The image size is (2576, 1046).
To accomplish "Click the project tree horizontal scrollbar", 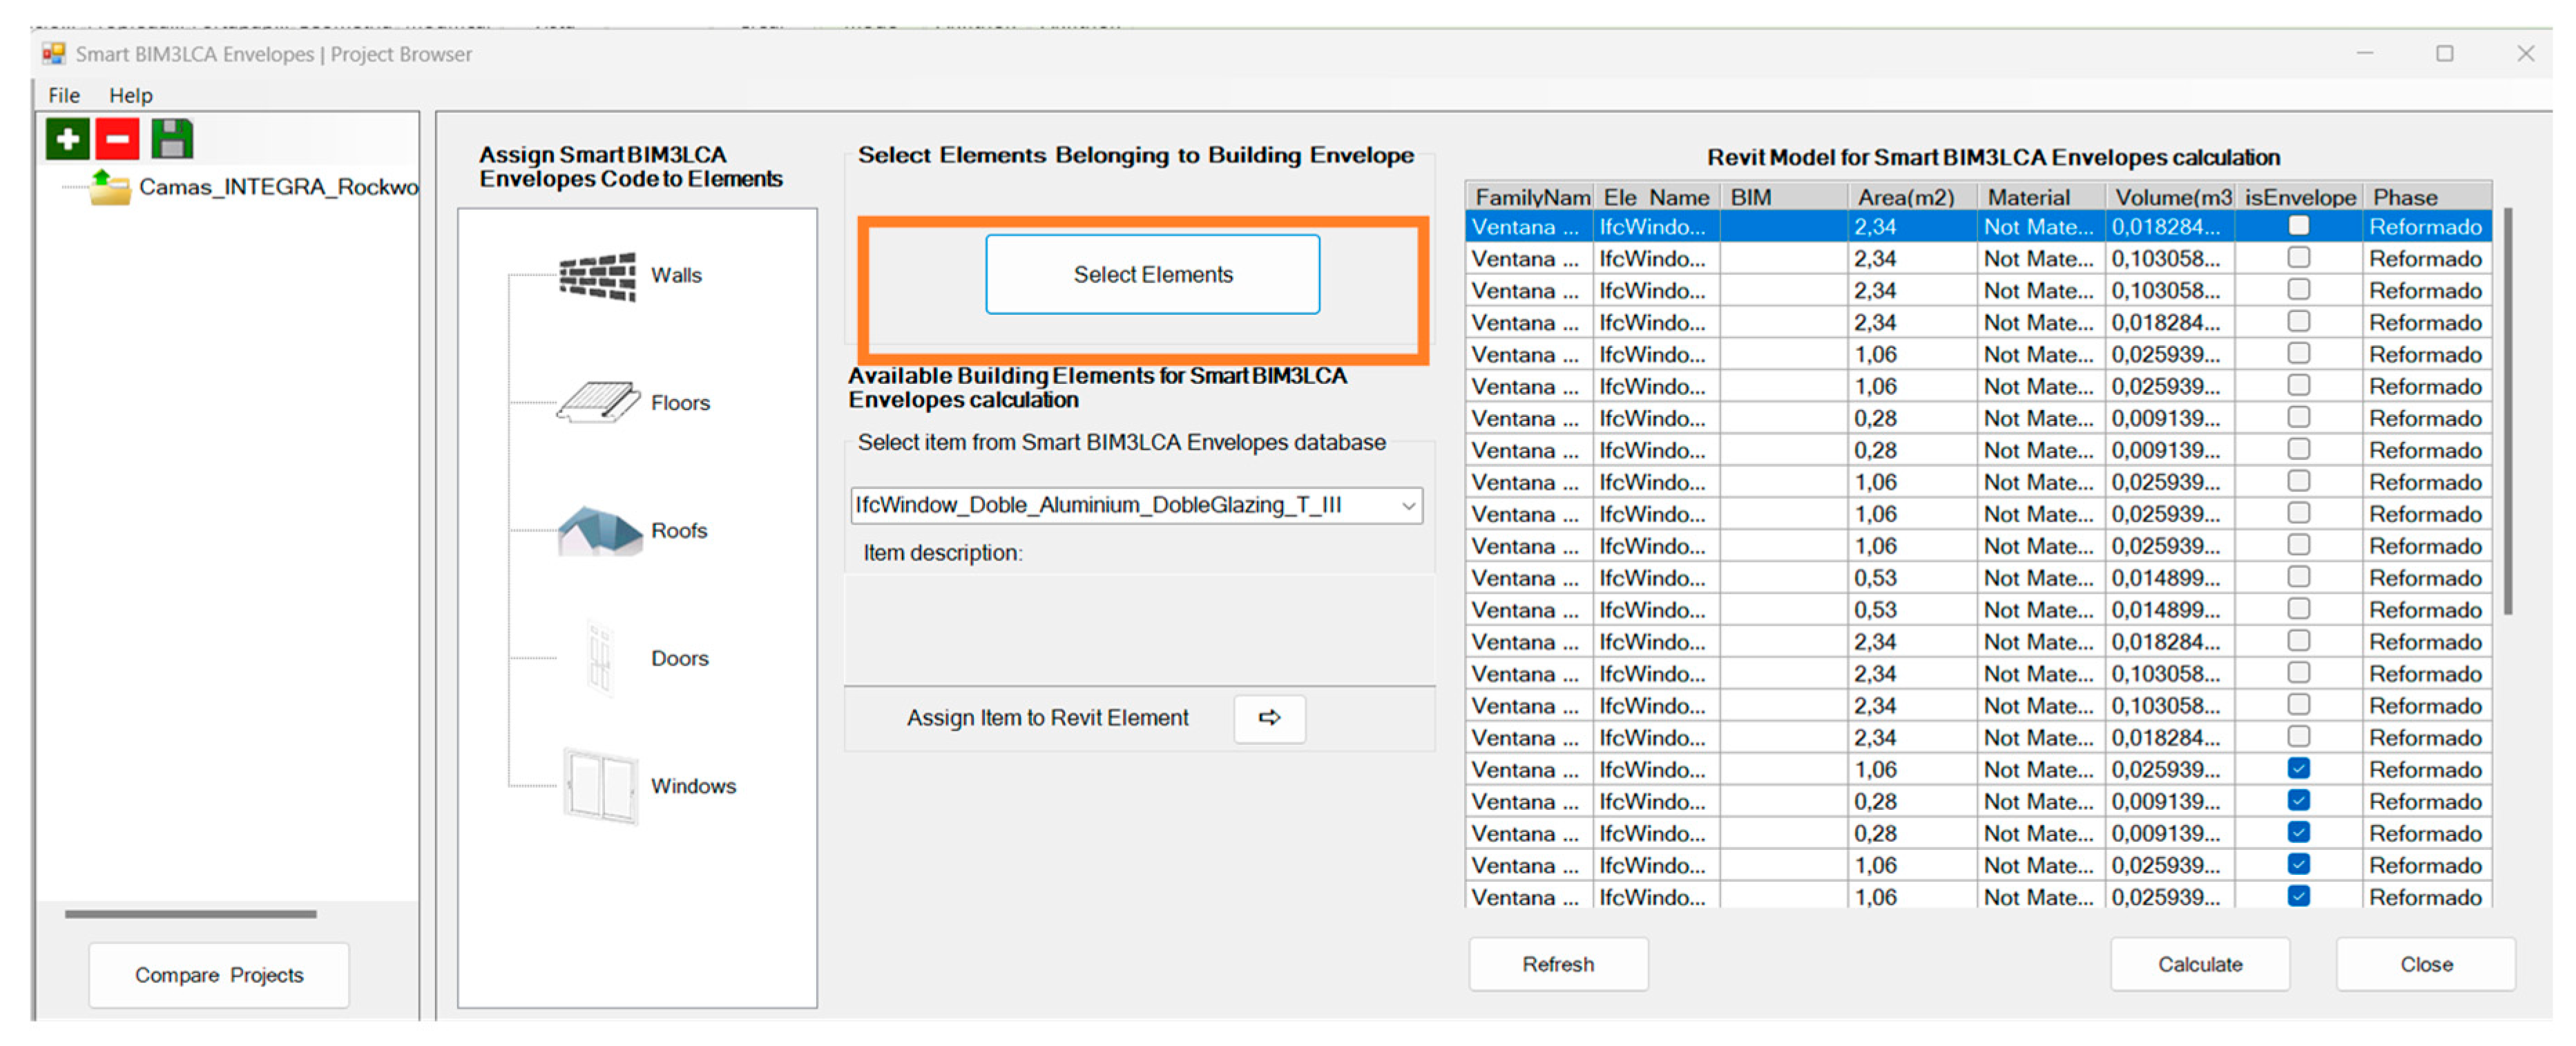I will pyautogui.click(x=190, y=914).
